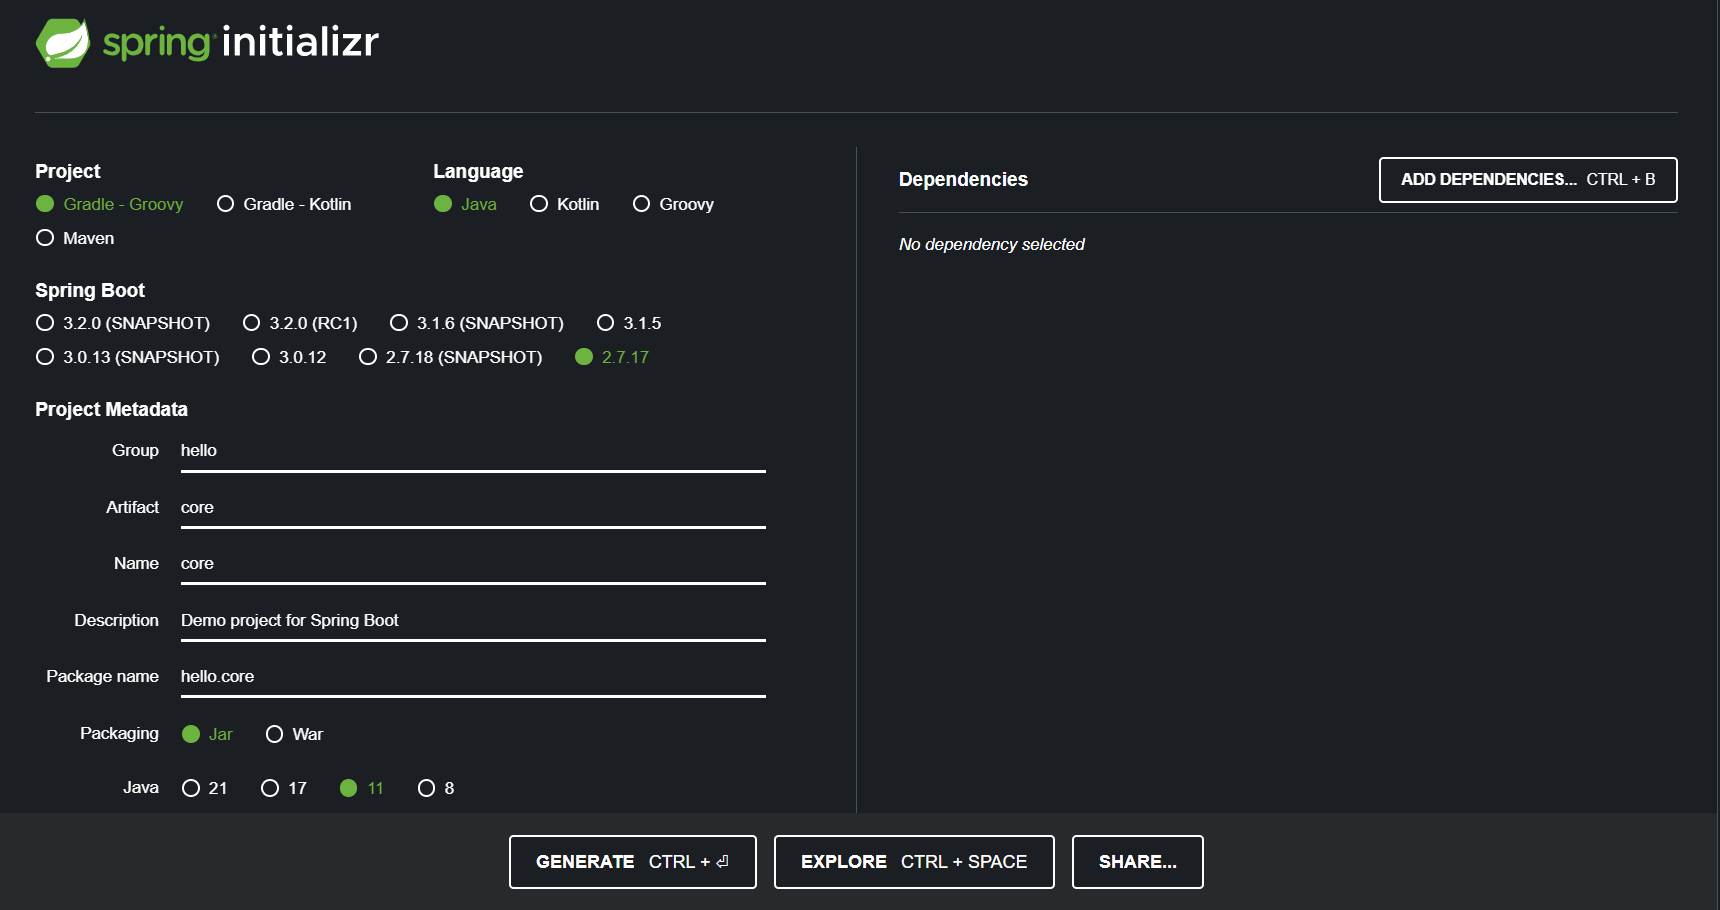Viewport: 1720px width, 910px height.
Task: Select Java version 8
Action: click(436, 788)
